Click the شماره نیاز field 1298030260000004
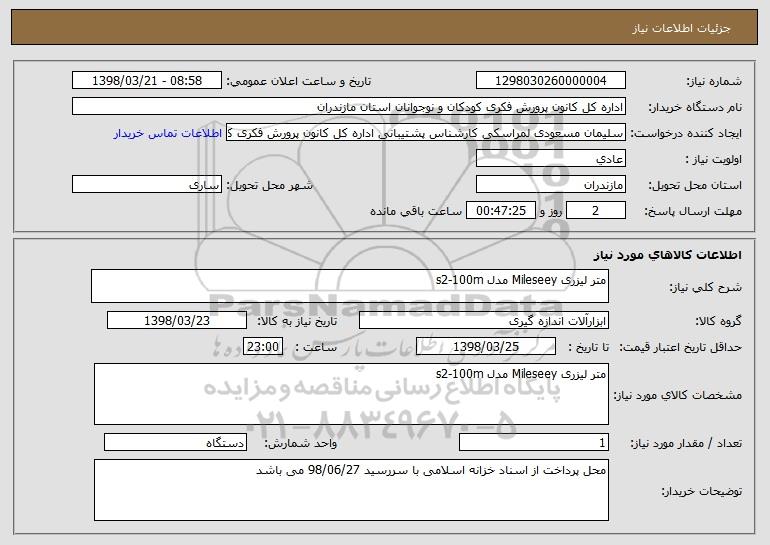 [x=550, y=80]
